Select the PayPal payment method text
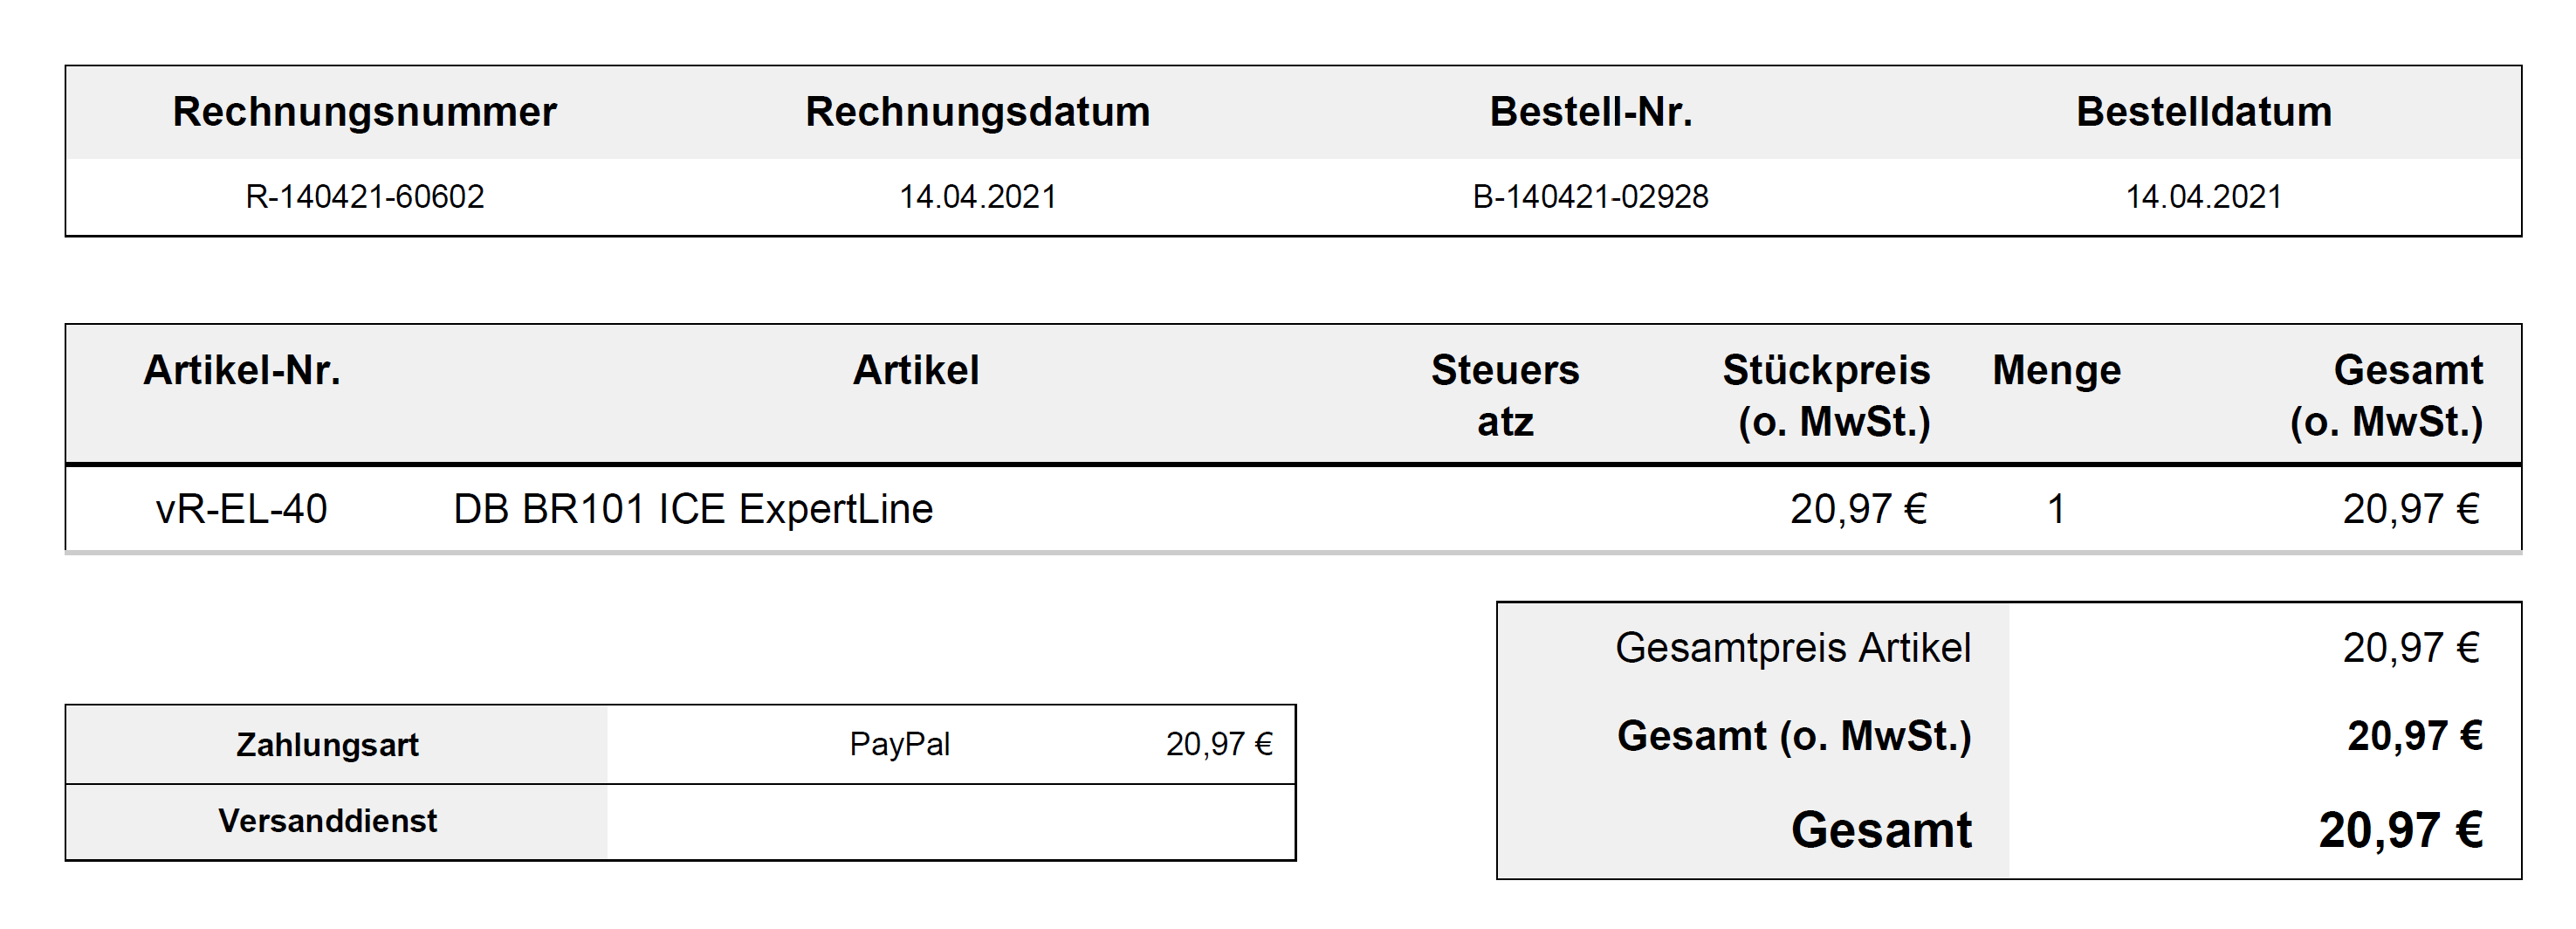Viewport: 2576px width, 929px height. (899, 744)
